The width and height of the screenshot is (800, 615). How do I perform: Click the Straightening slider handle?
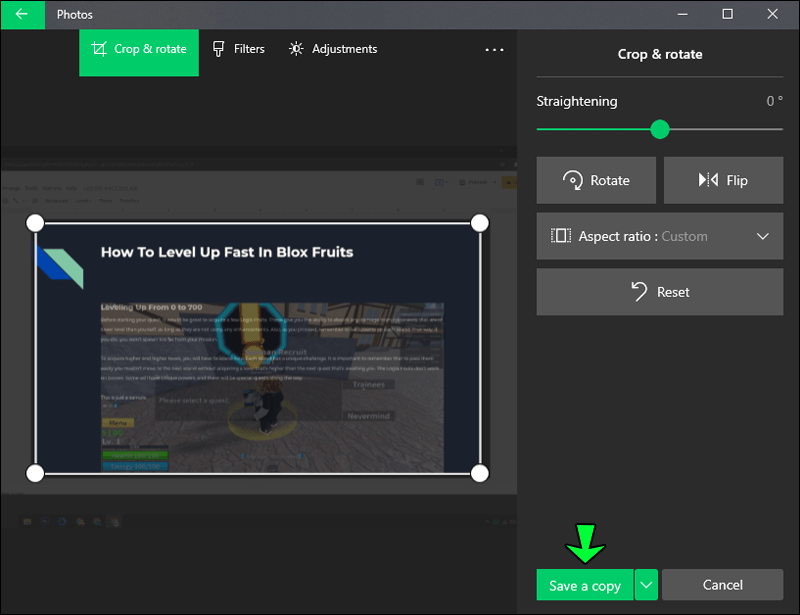click(660, 129)
